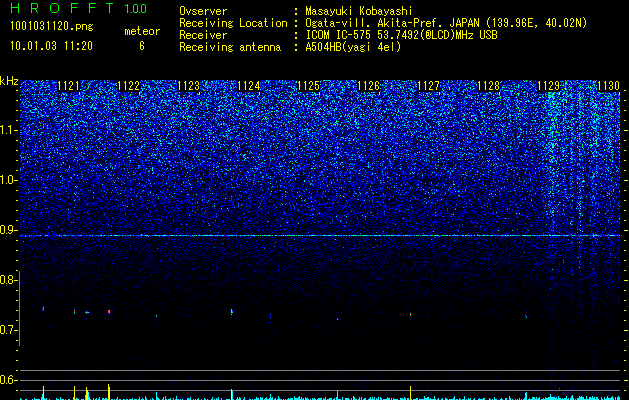Click the 1126 time marker
This screenshot has height=400, width=629.
click(369, 86)
